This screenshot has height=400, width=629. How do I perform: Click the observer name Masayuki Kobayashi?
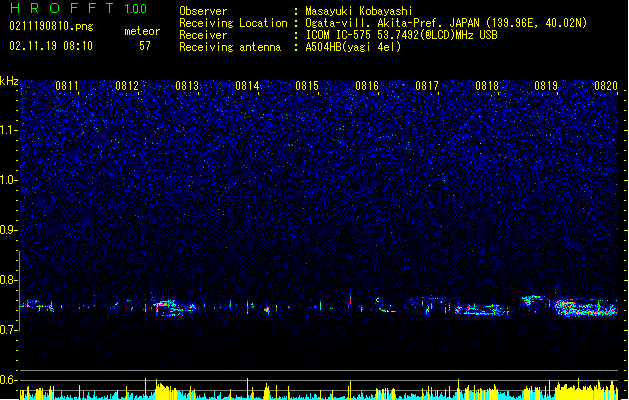click(359, 11)
